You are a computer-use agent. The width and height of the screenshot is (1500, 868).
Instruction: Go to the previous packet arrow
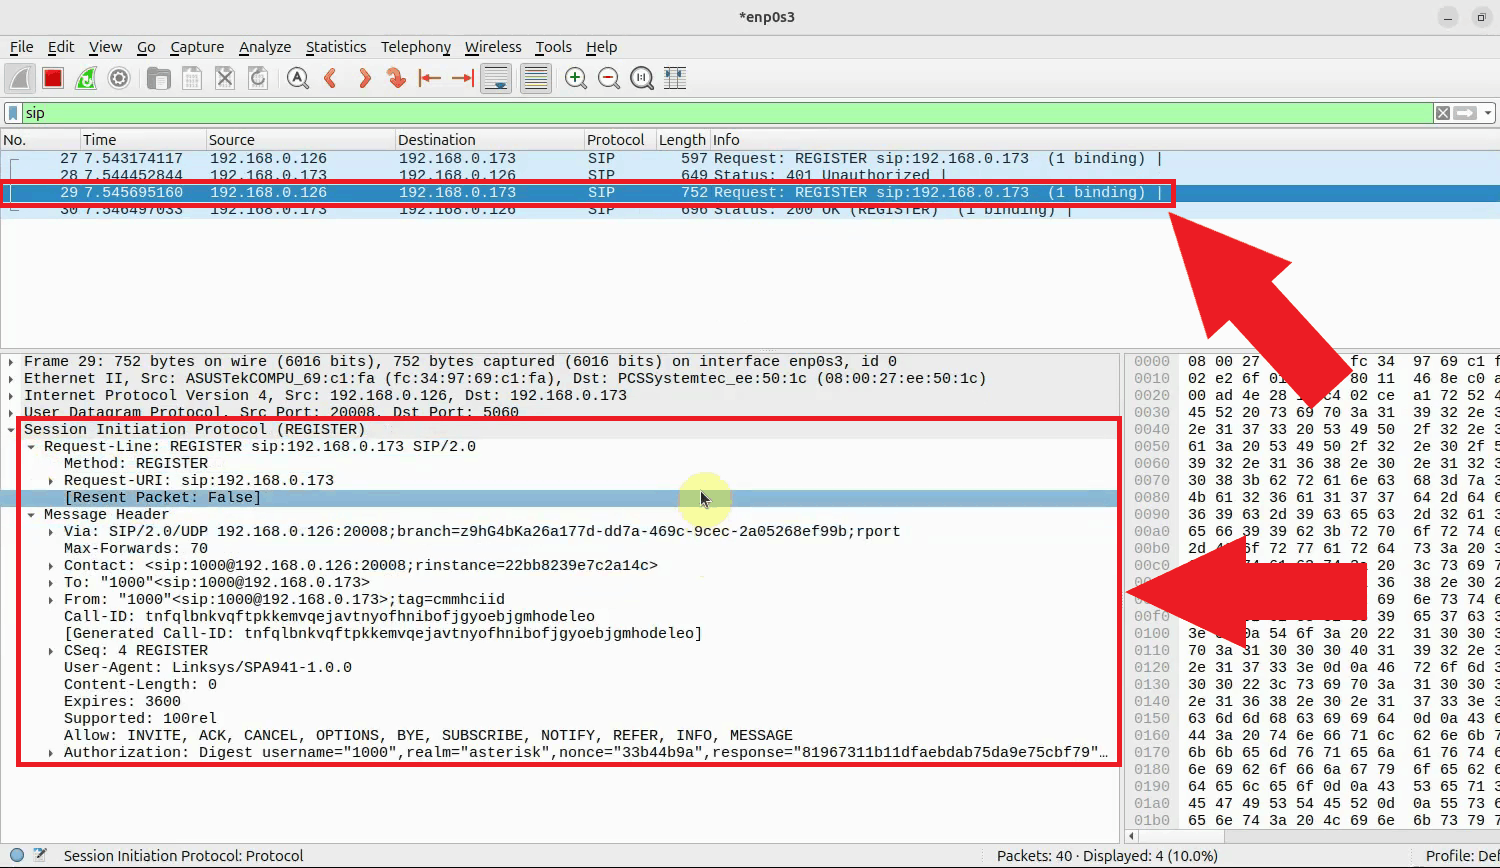point(330,78)
